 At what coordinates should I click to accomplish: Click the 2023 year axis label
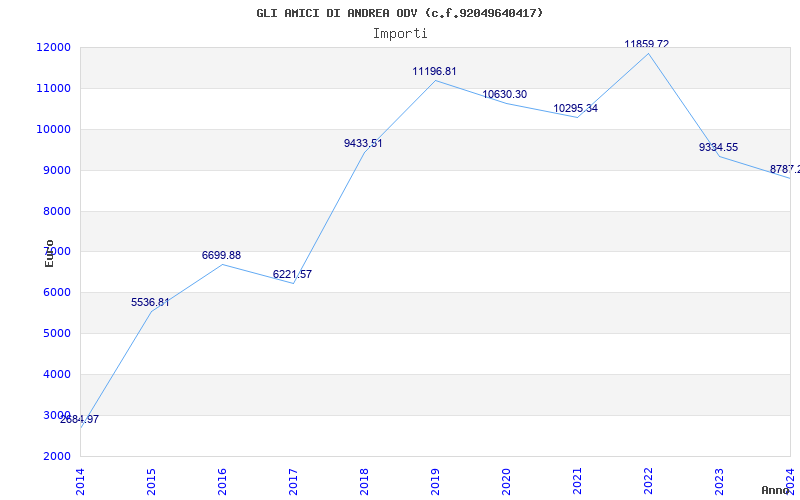coord(719,482)
